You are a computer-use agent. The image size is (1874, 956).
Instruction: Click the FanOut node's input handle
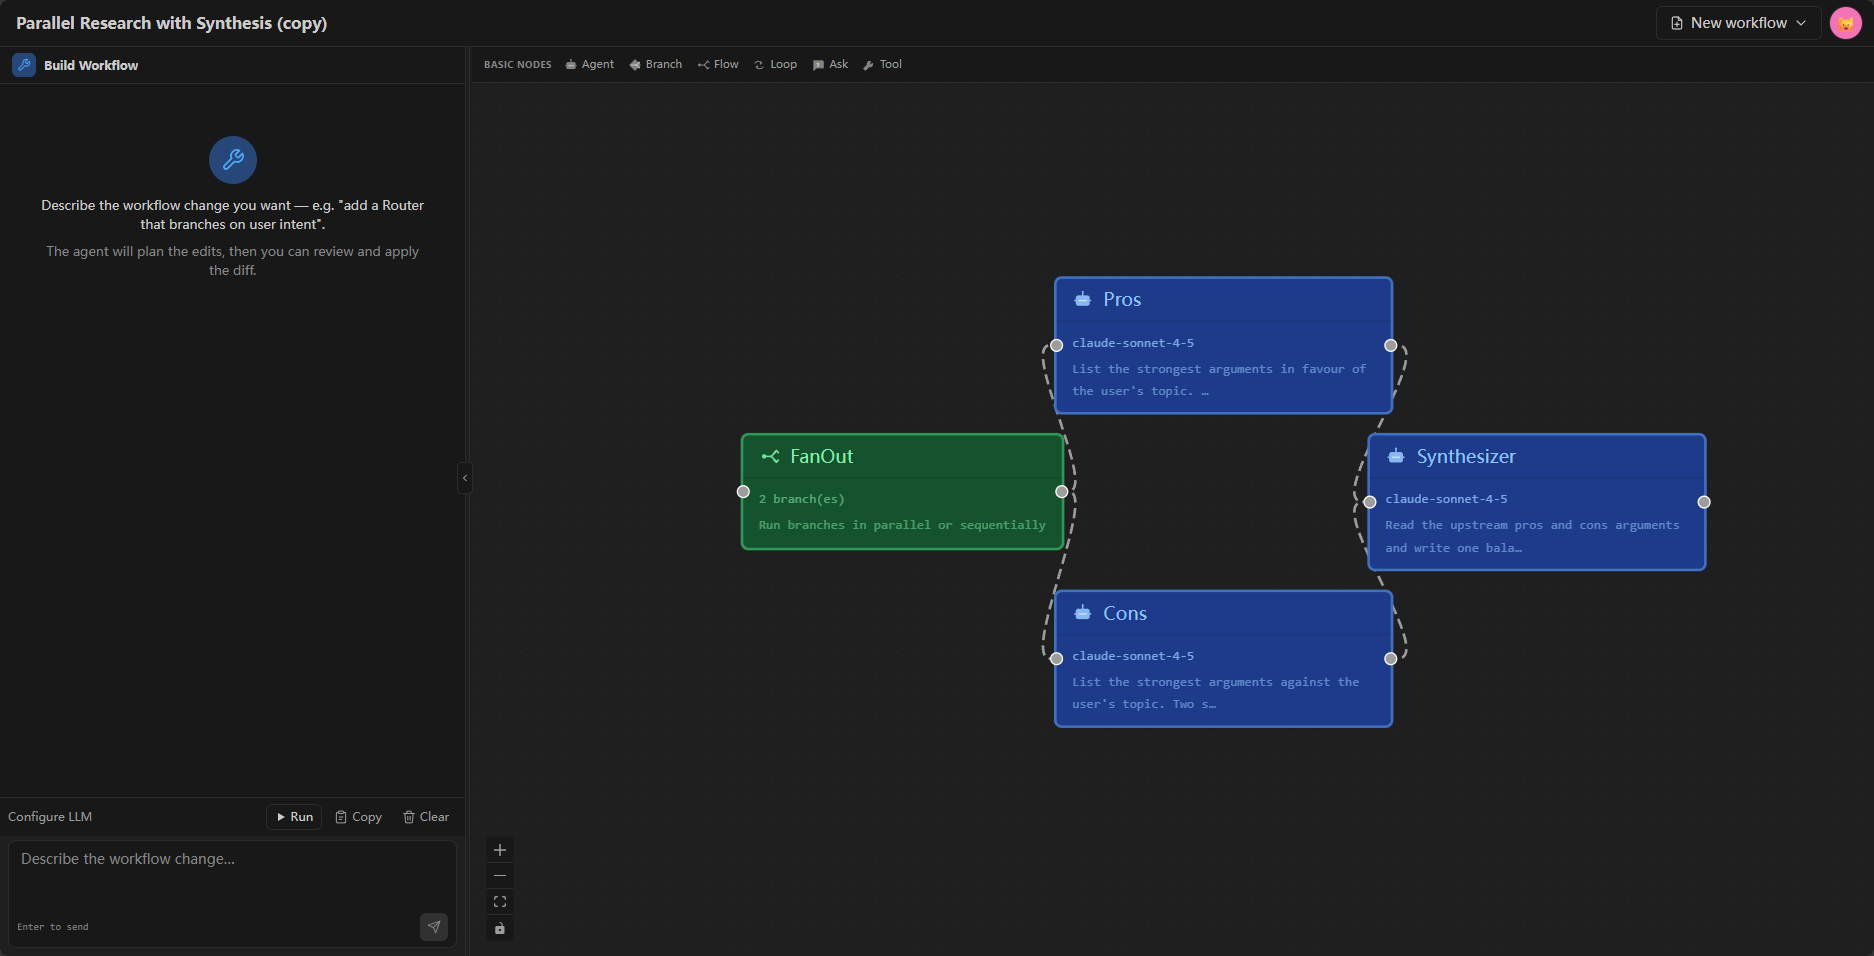tap(743, 492)
